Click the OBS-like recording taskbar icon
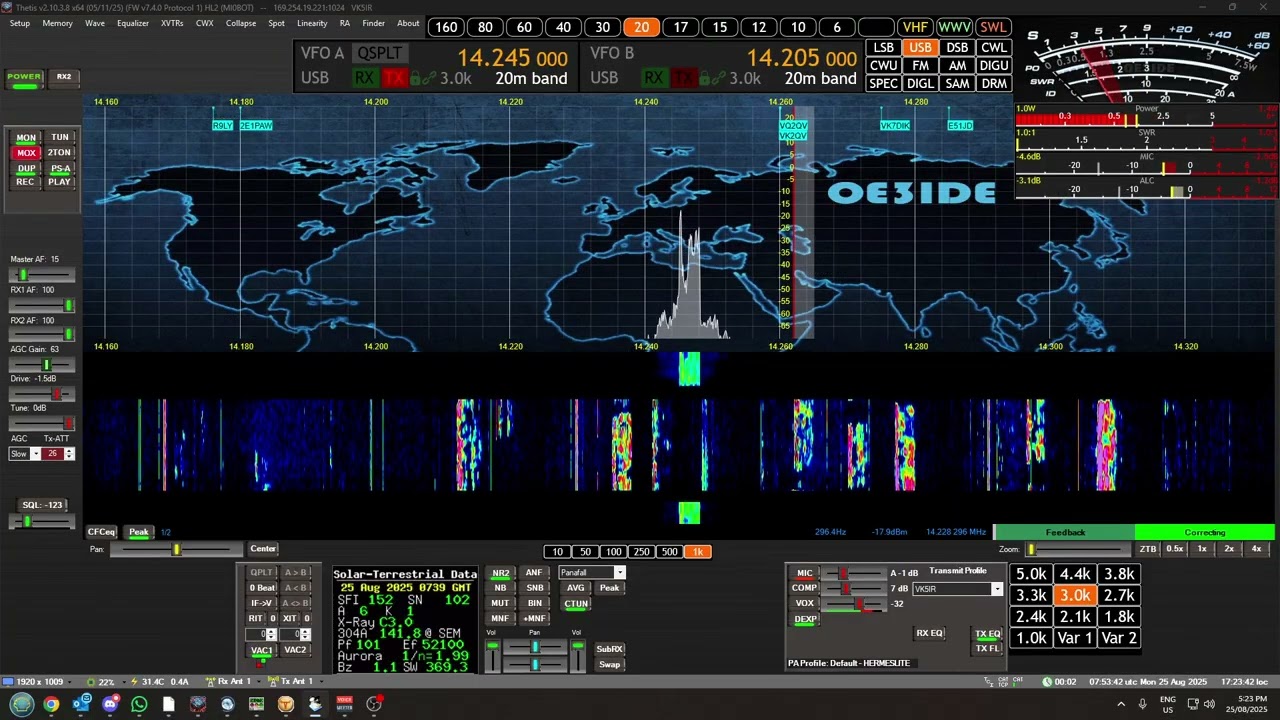Screen dimensions: 1280x720 pos(374,704)
